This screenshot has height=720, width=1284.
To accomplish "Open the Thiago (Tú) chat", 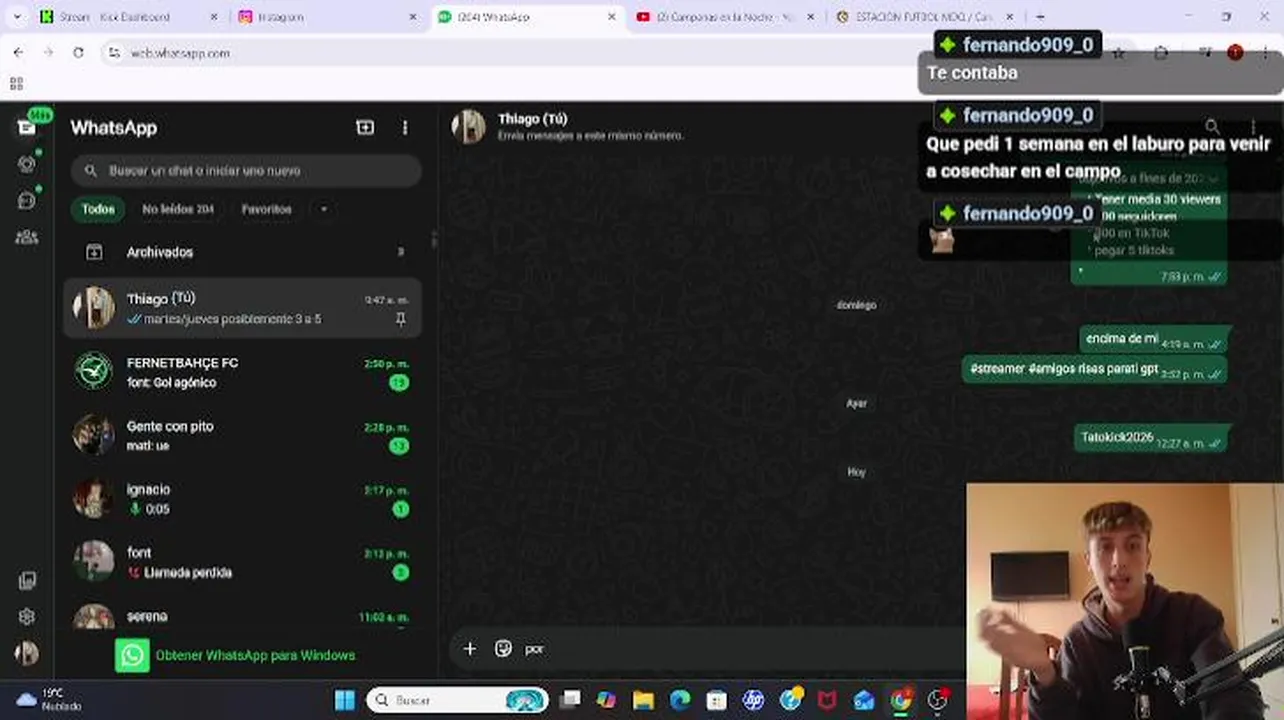I will coord(243,308).
